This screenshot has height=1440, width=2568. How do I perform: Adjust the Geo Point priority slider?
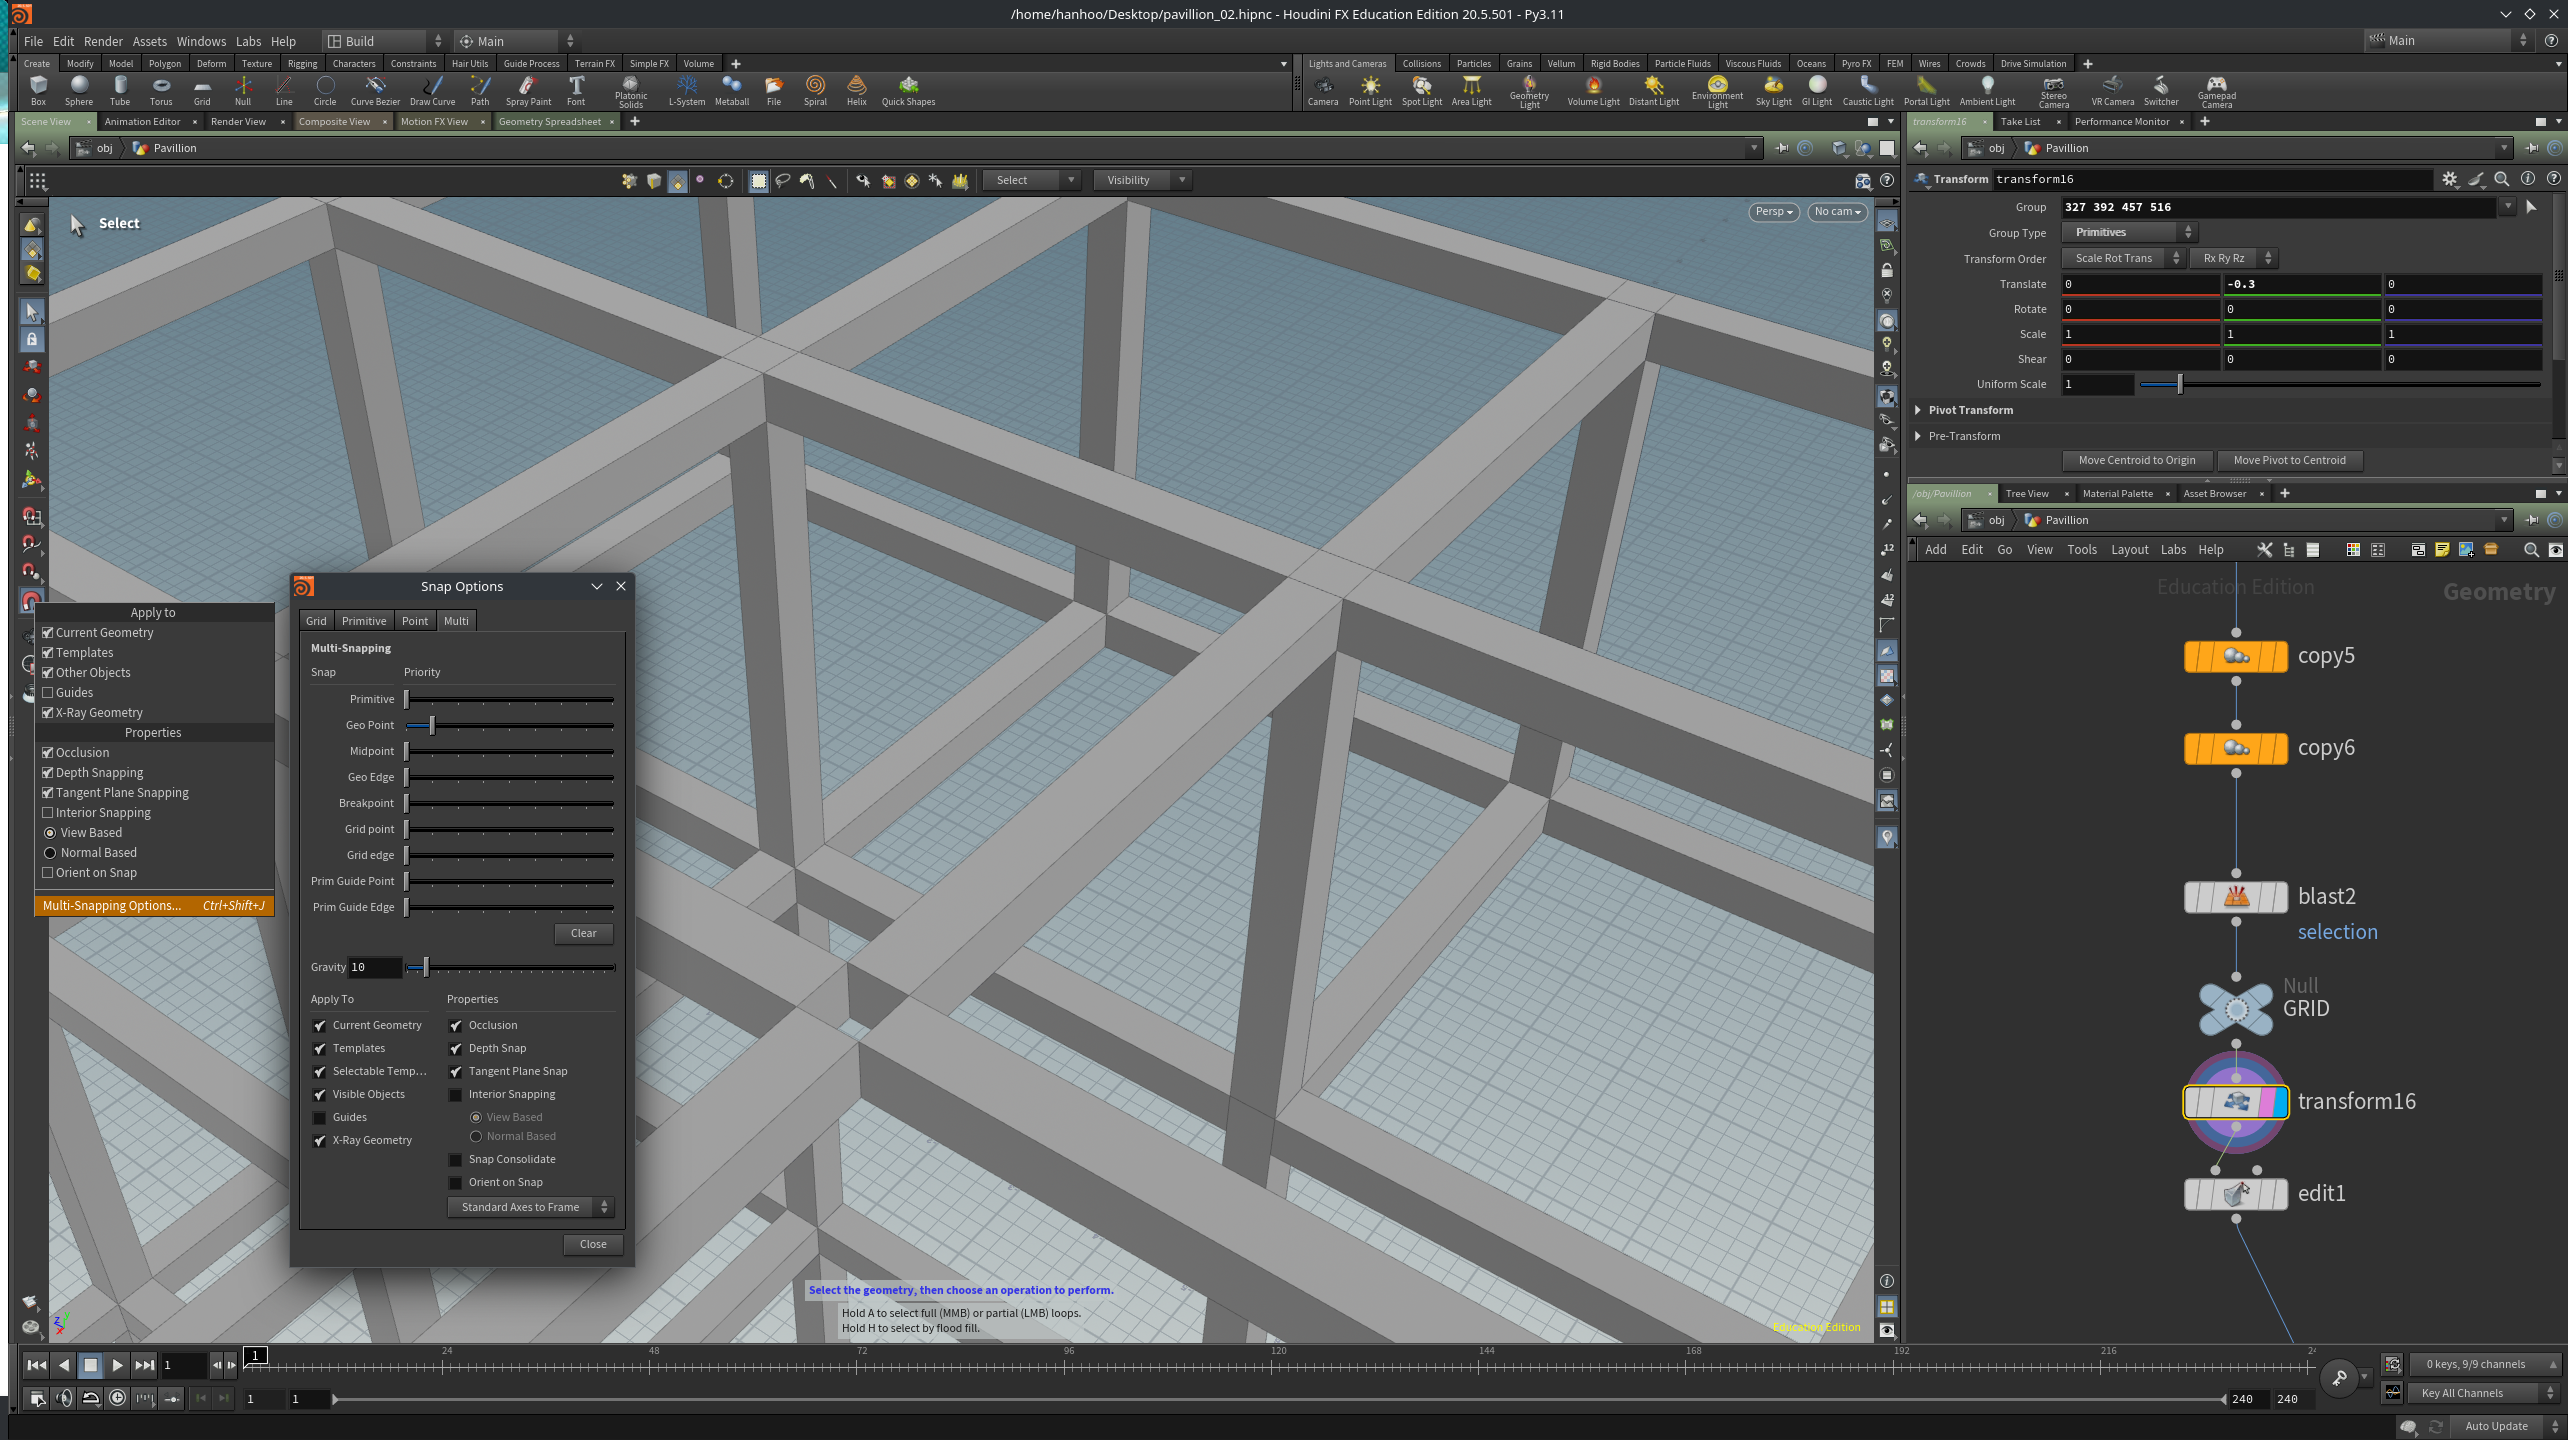click(x=510, y=726)
